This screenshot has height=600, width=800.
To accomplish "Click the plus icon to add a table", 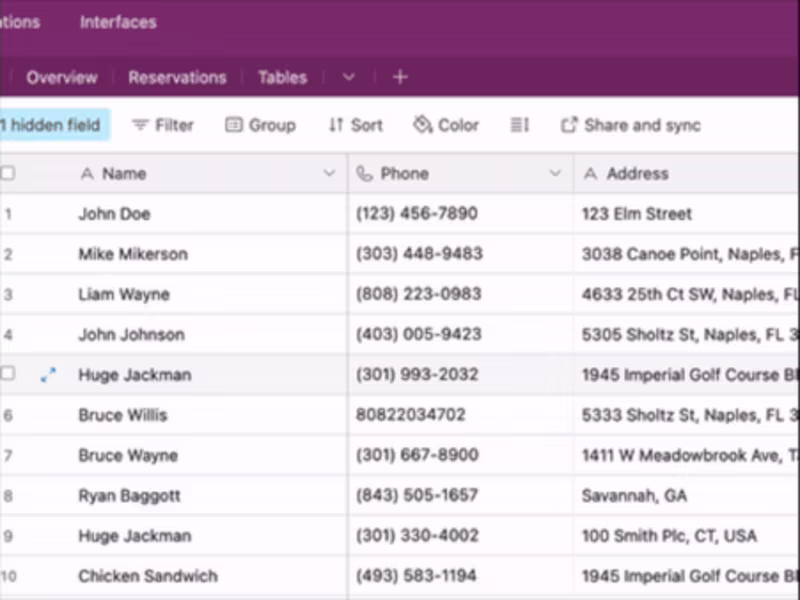I will click(400, 77).
